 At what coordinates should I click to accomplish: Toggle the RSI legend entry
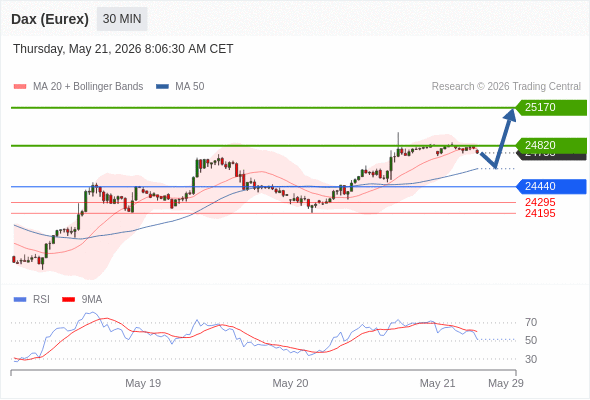point(32,300)
